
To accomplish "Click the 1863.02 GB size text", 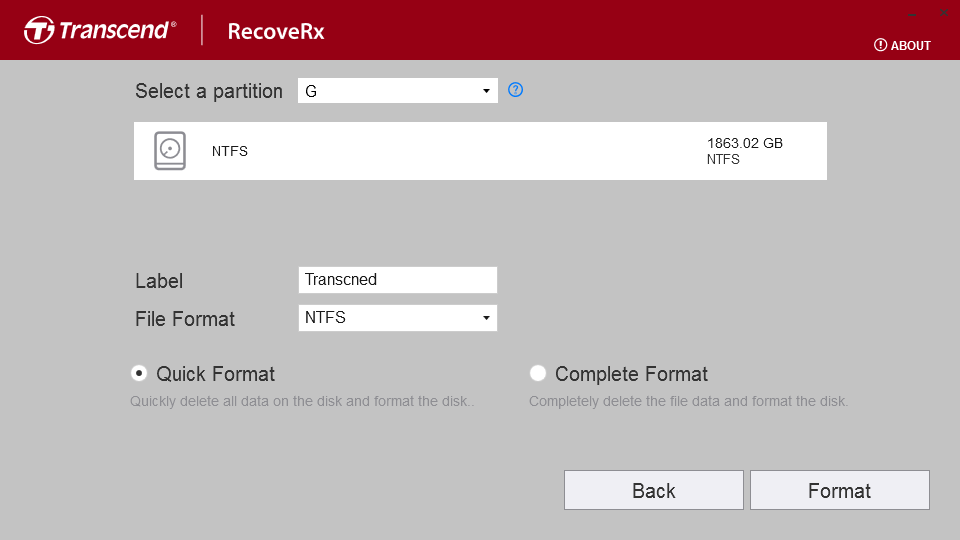I will pyautogui.click(x=744, y=143).
